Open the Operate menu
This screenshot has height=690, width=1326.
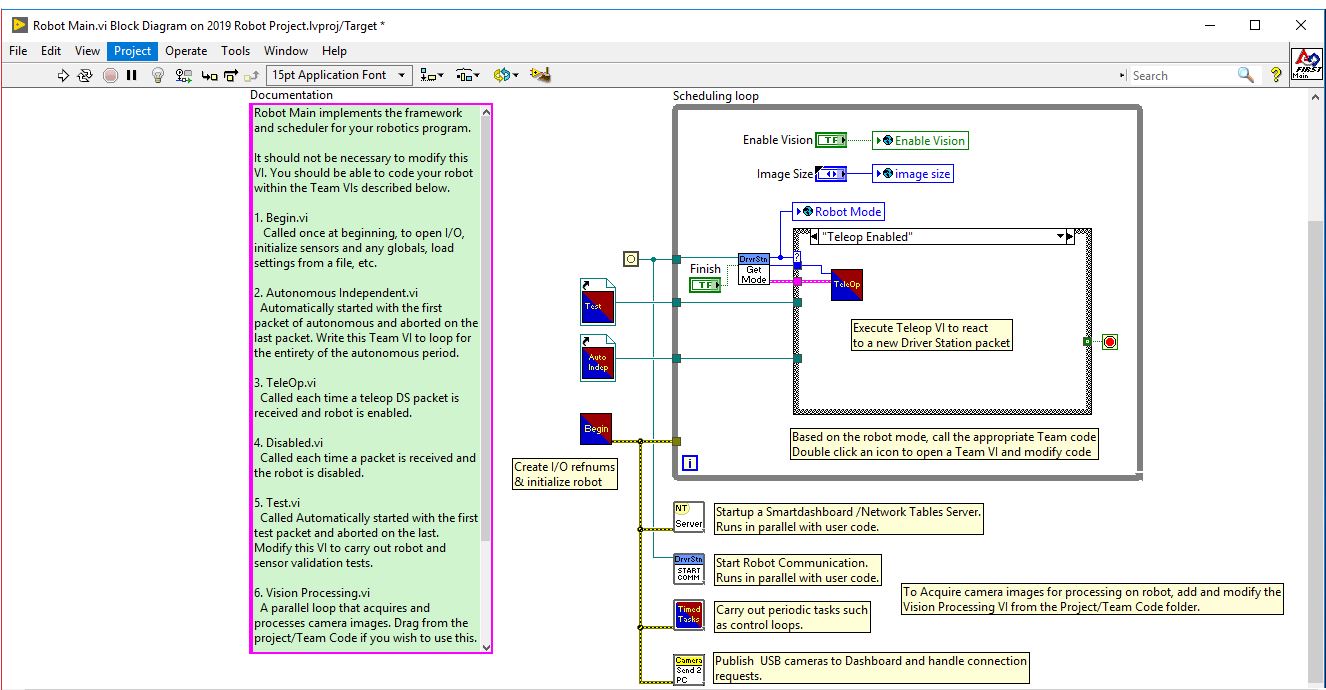click(x=186, y=50)
